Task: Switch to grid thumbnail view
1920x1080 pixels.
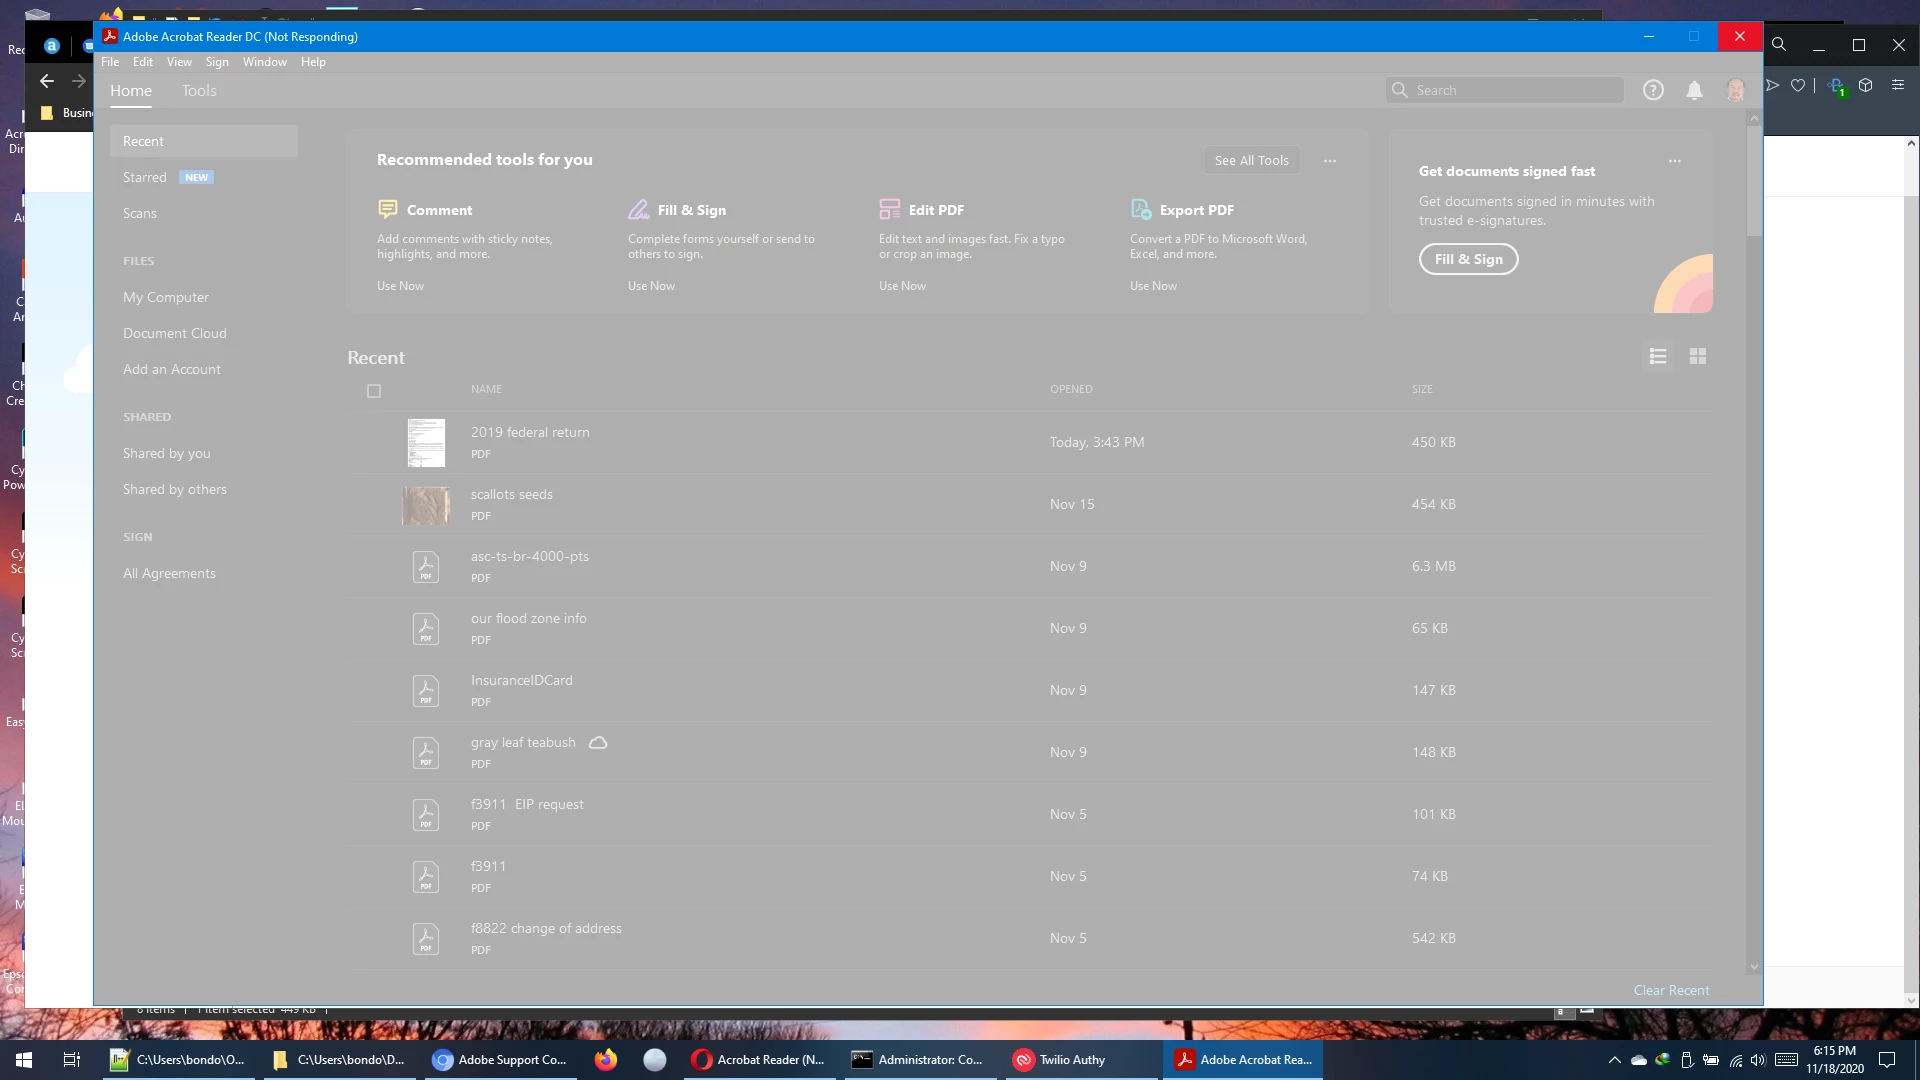Action: 1697,356
